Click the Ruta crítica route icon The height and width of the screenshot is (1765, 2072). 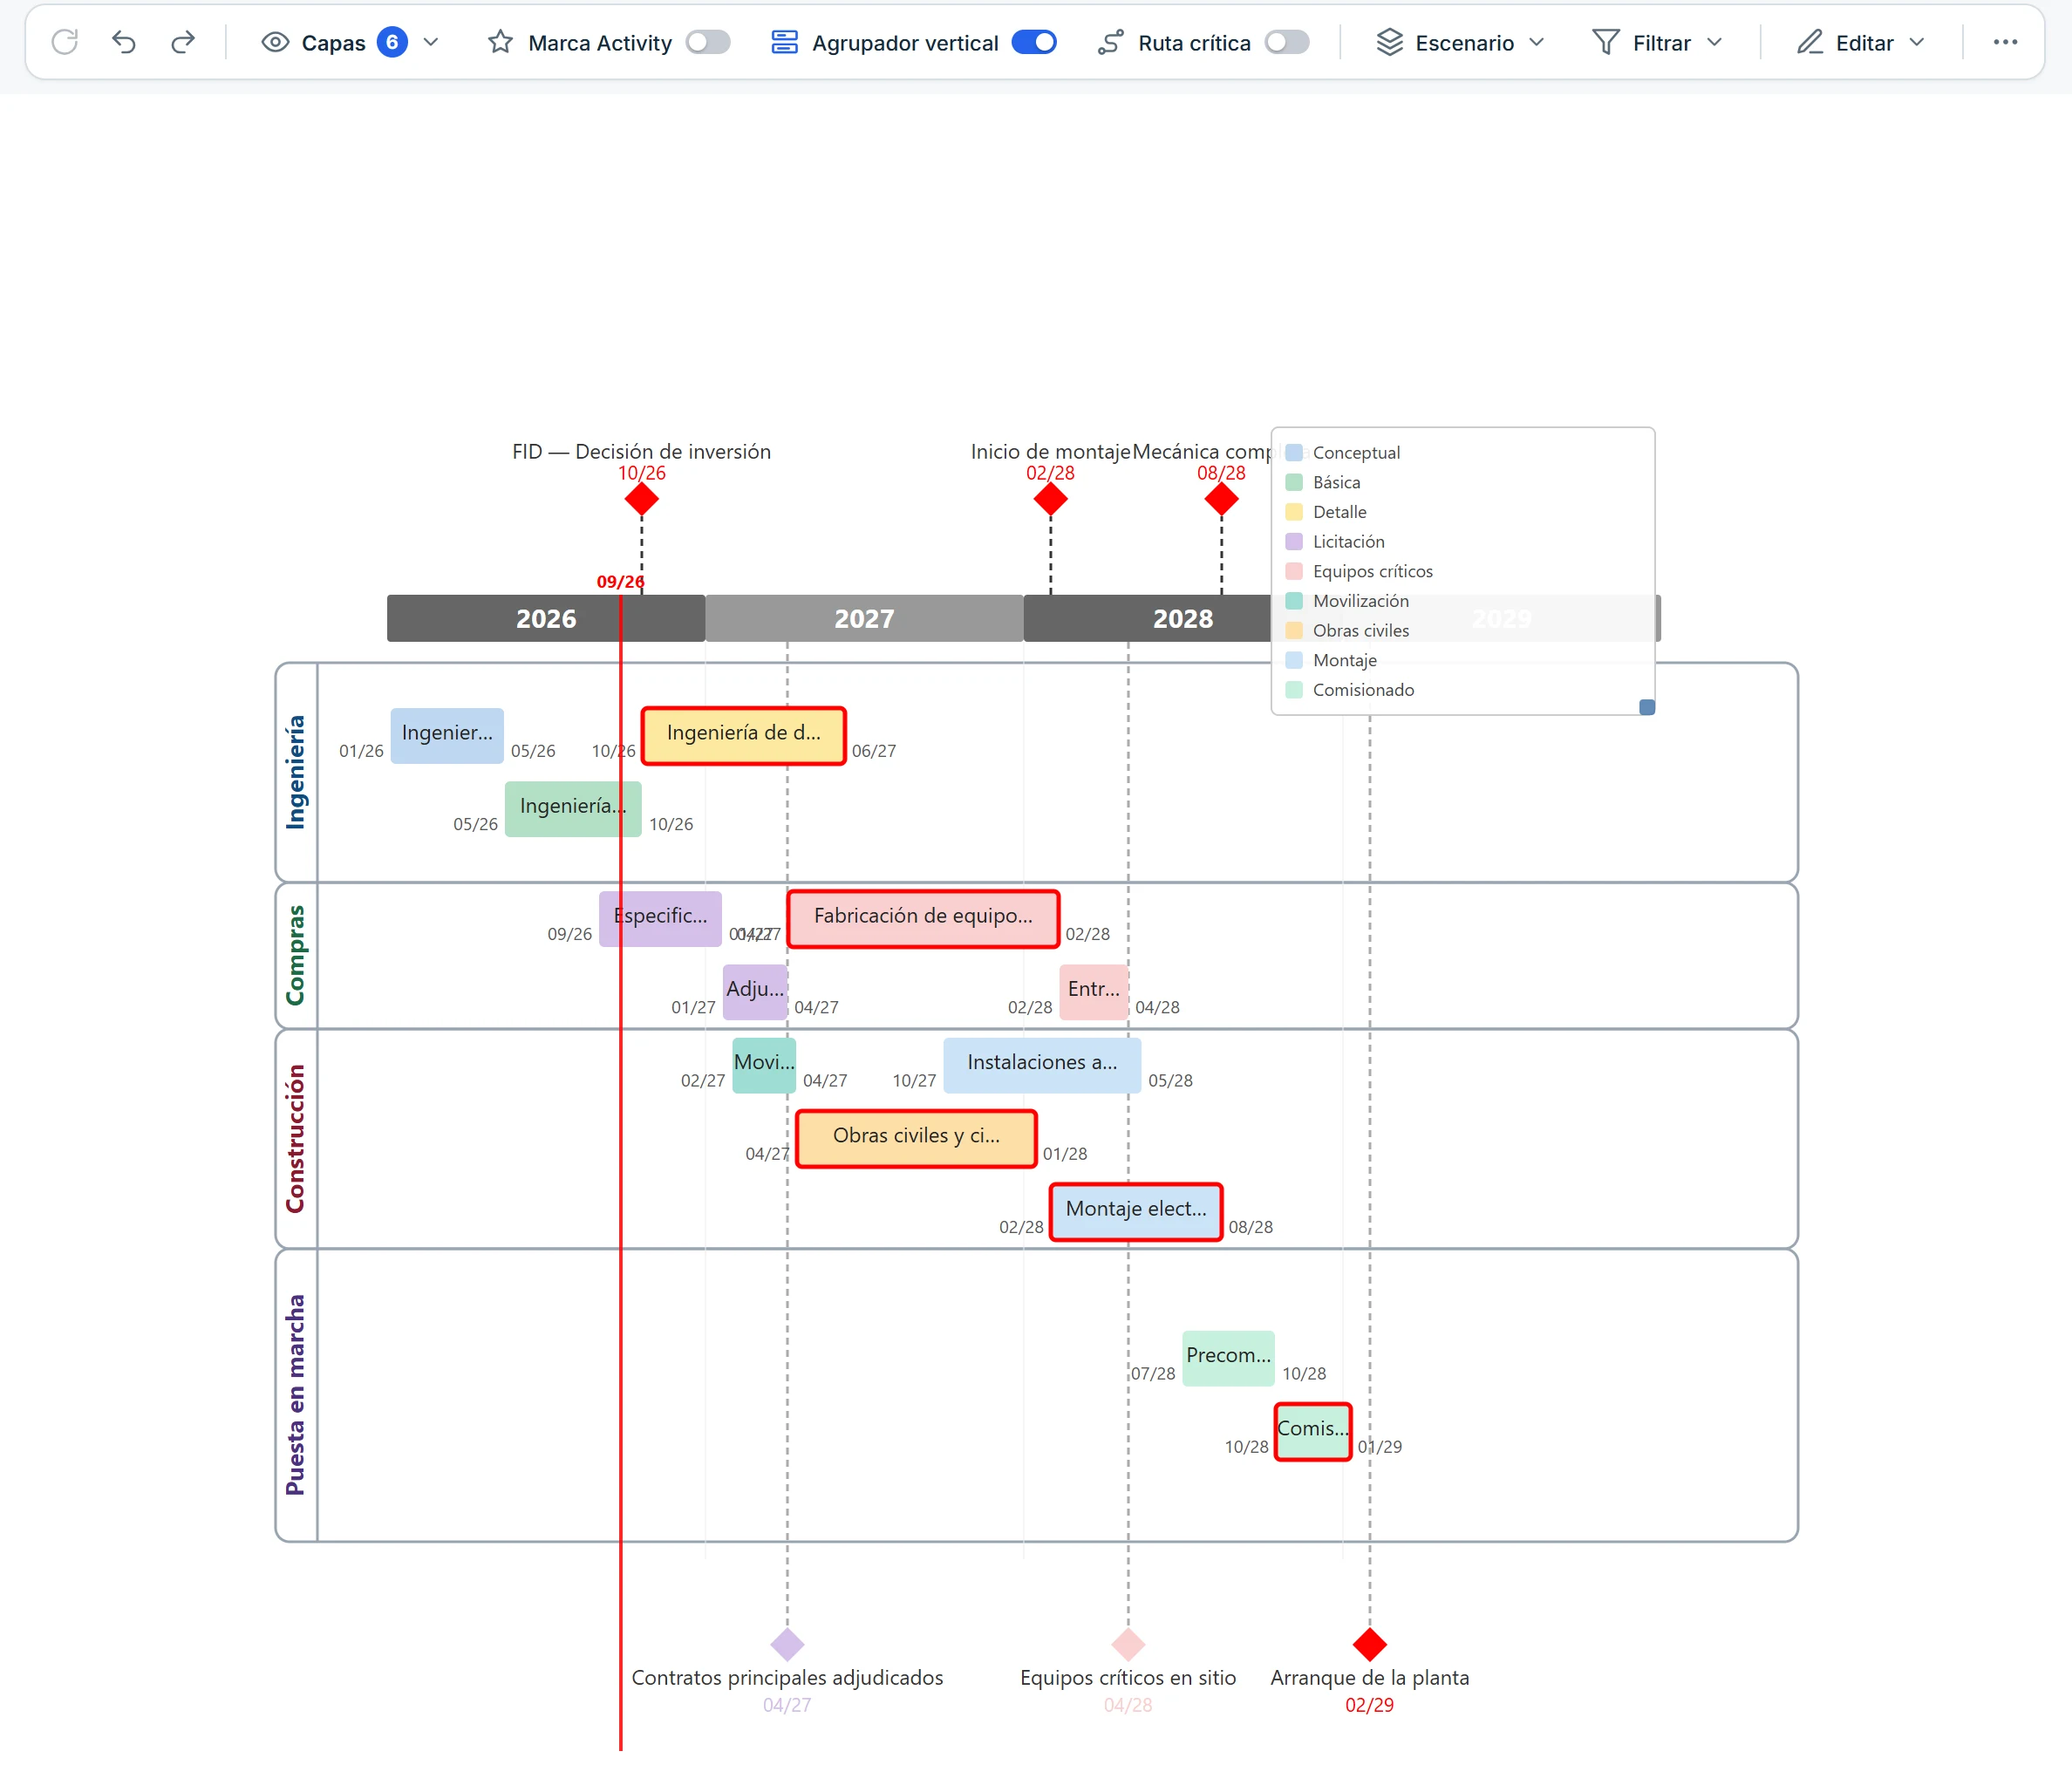pos(1110,42)
